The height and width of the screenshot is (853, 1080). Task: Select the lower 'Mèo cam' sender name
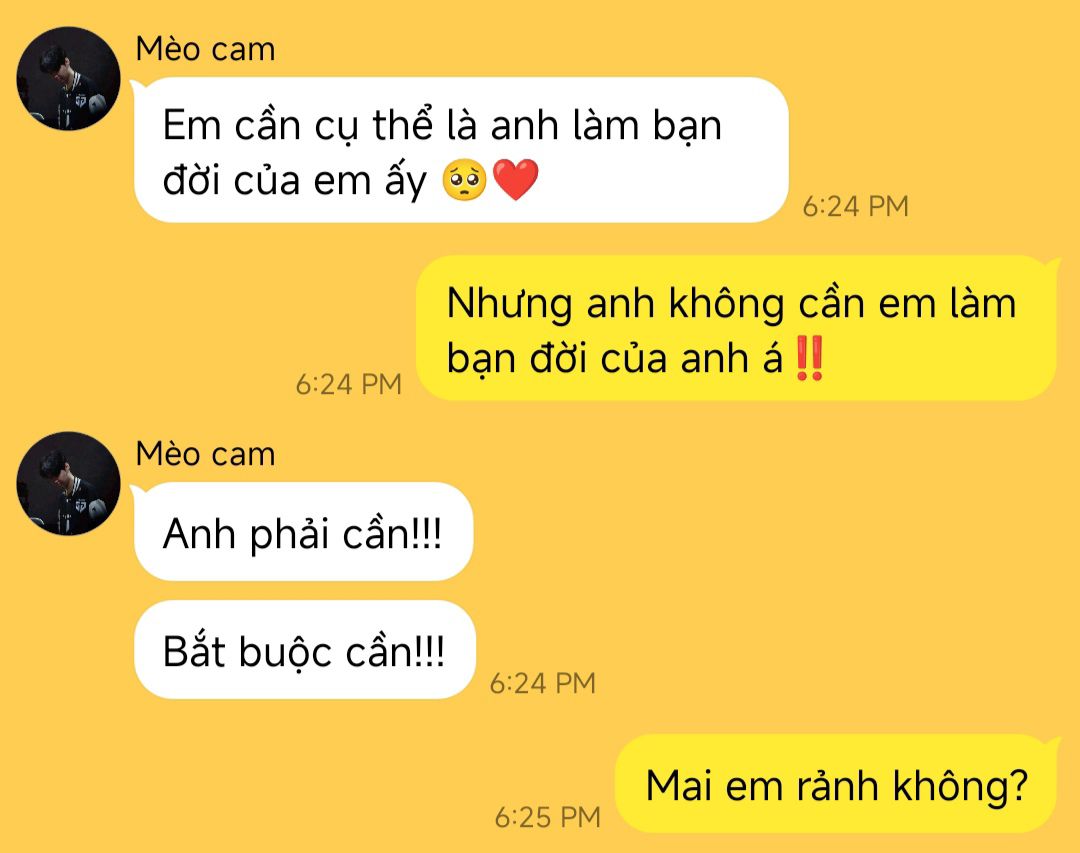(205, 455)
